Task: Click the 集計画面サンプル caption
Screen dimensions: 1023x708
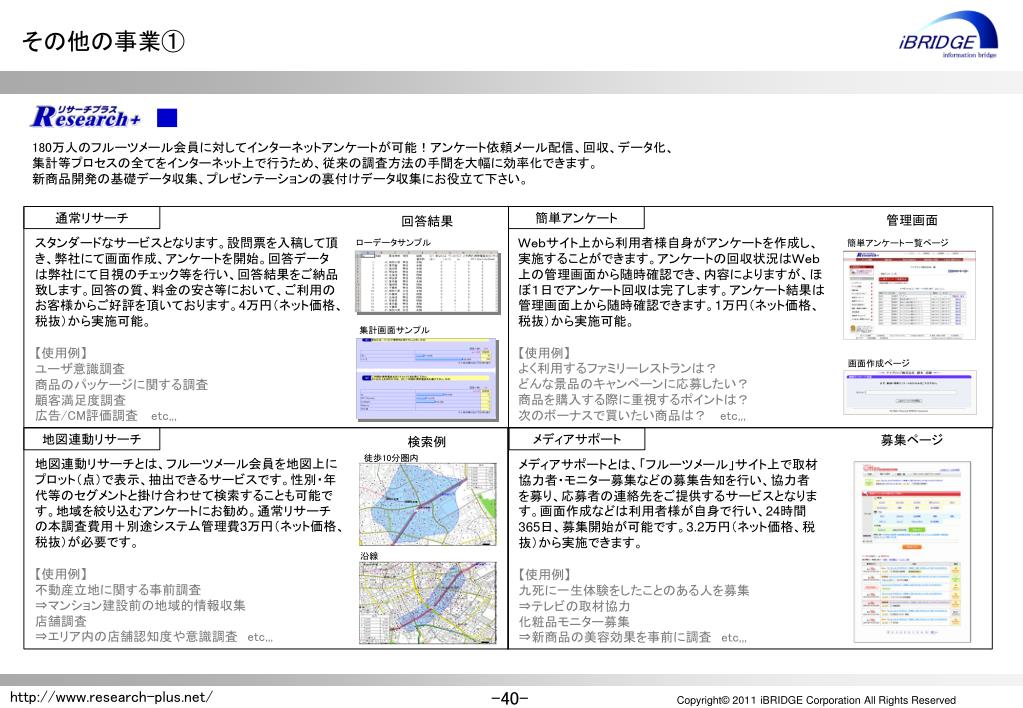Action: (394, 330)
